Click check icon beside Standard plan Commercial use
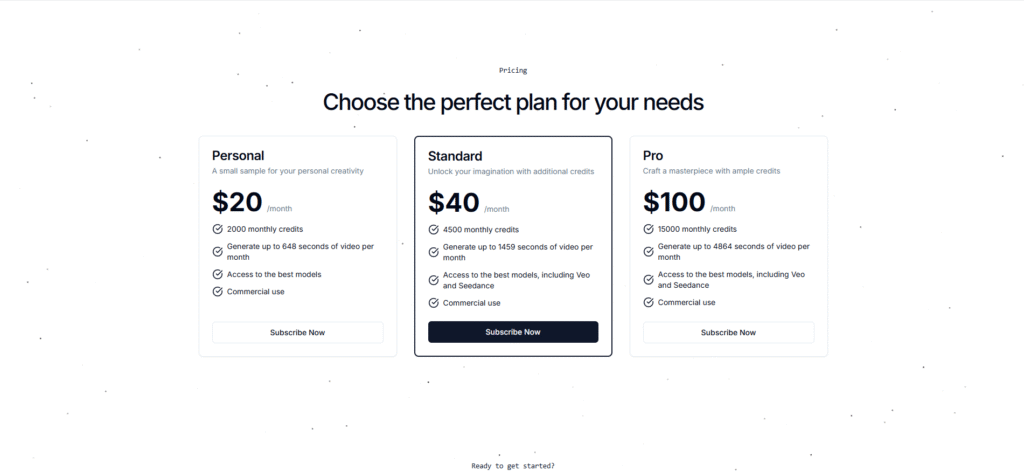The image size is (1024, 471). point(433,302)
